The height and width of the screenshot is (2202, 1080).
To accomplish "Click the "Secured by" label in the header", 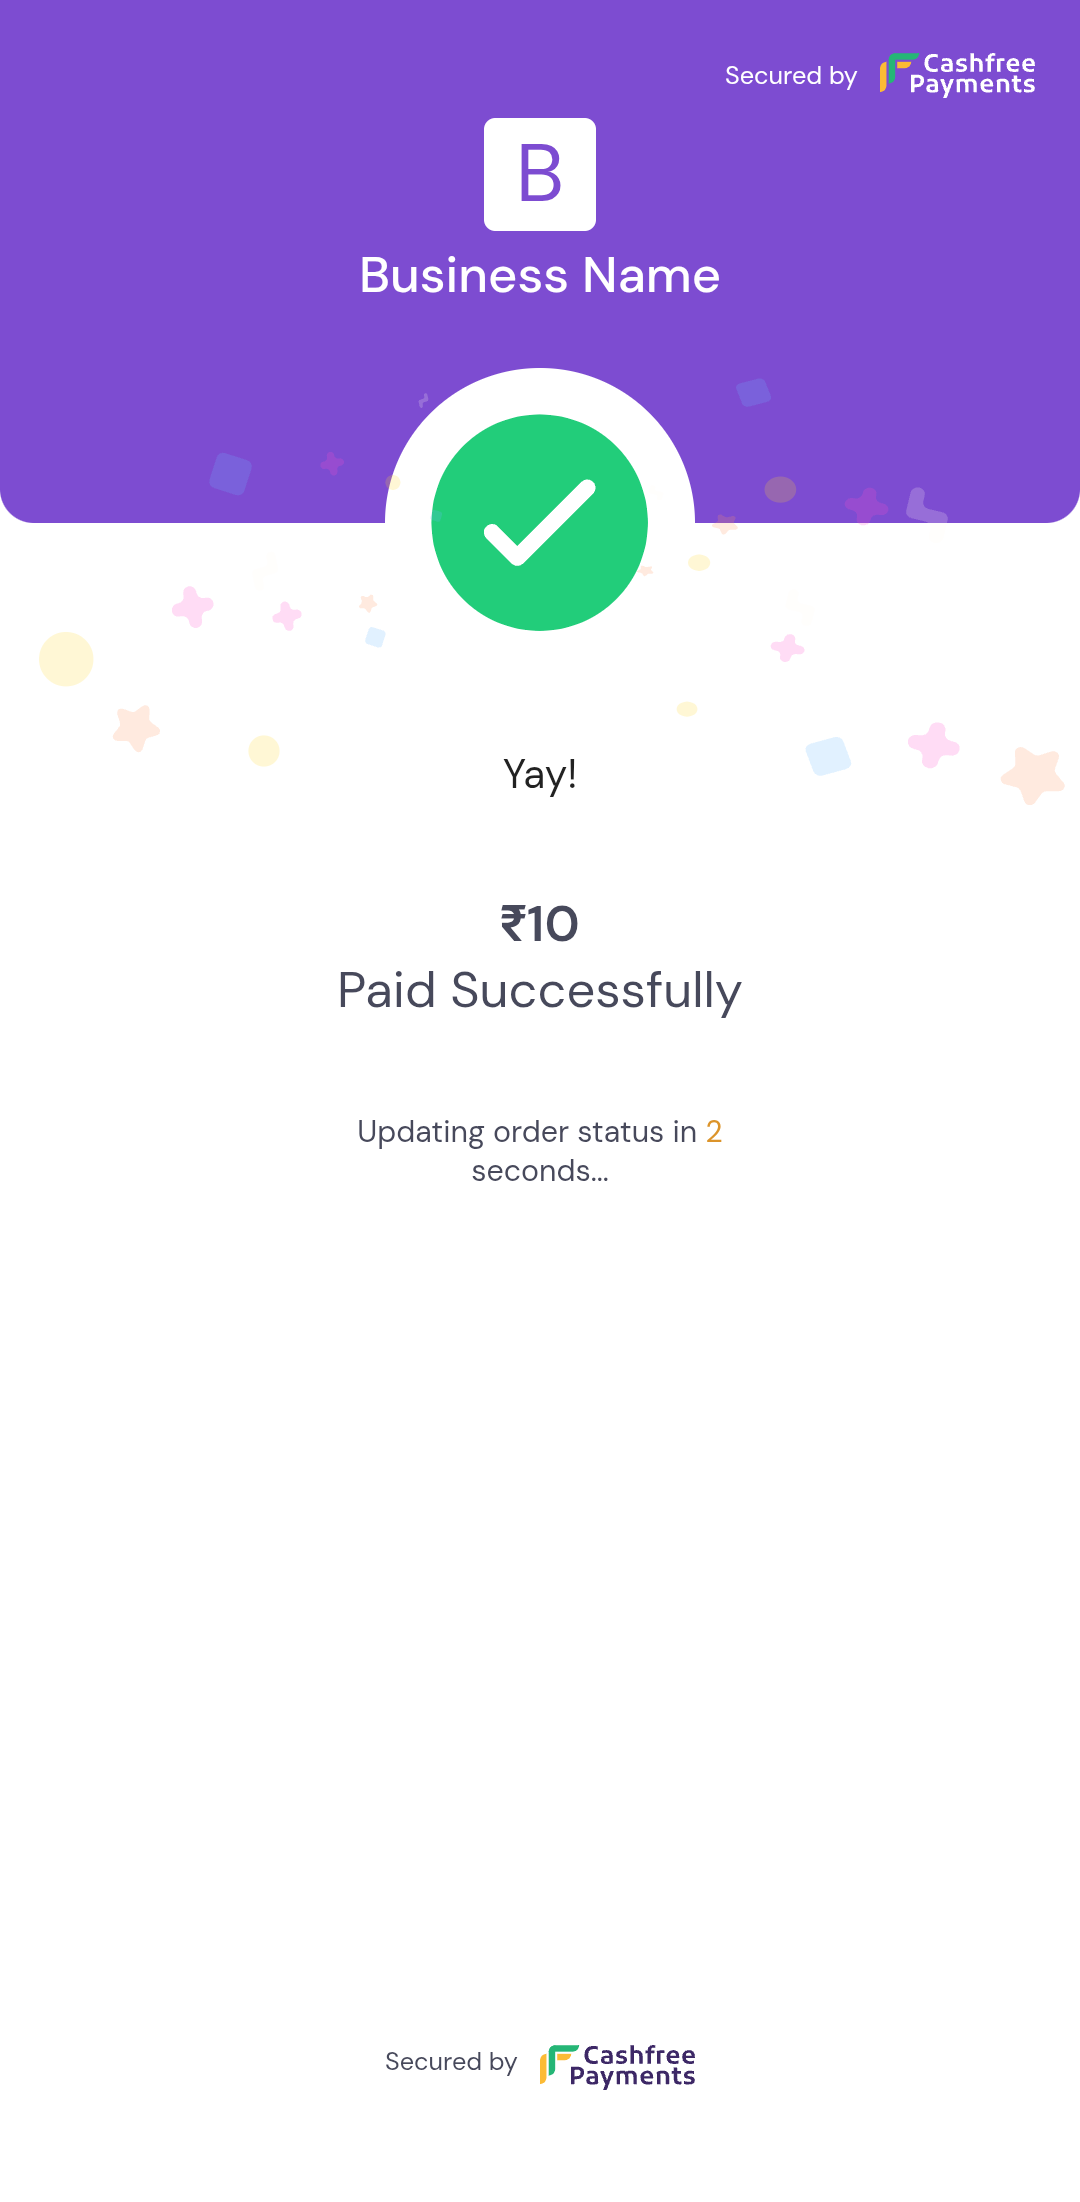I will click(791, 76).
